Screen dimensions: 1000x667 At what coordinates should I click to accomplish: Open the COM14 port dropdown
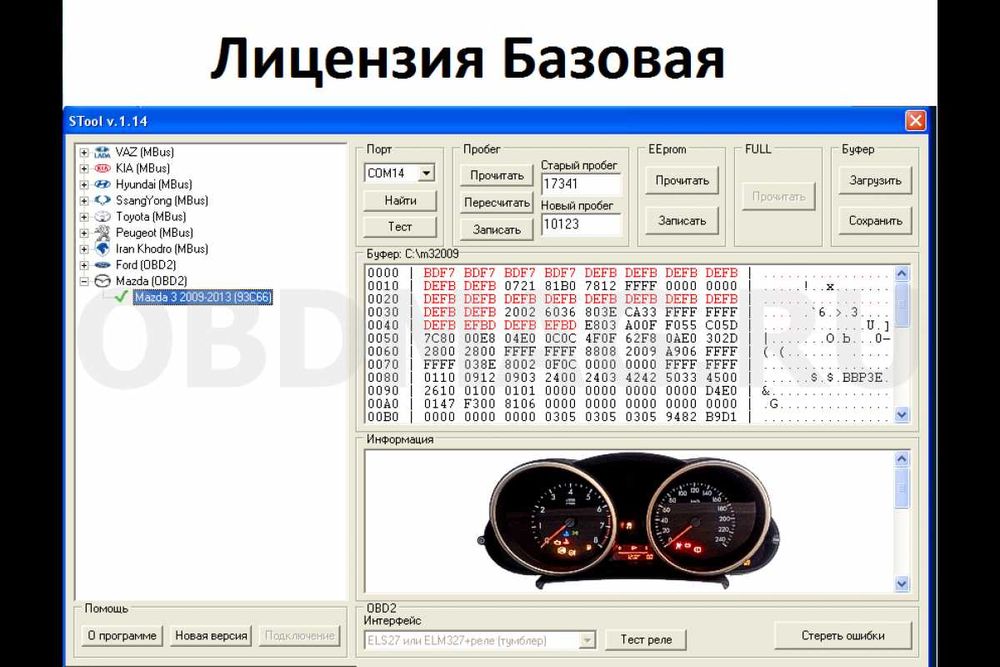(426, 173)
